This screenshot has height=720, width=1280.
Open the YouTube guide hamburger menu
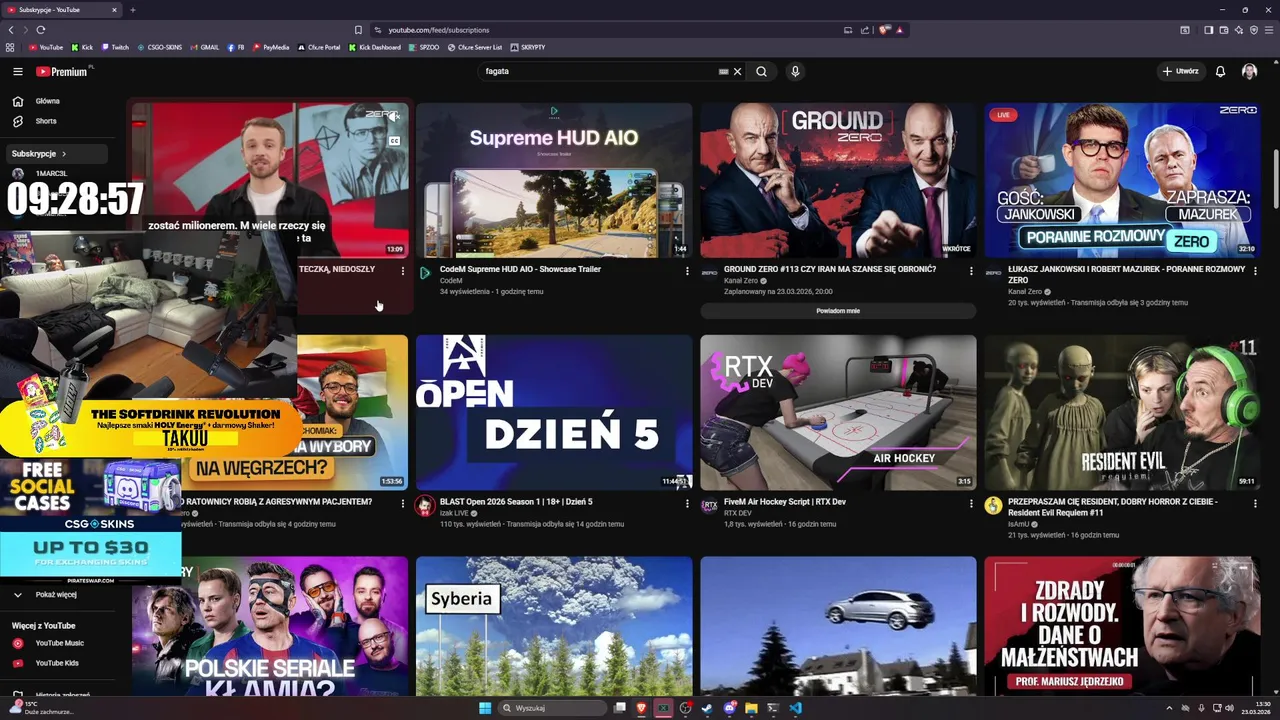(x=17, y=71)
